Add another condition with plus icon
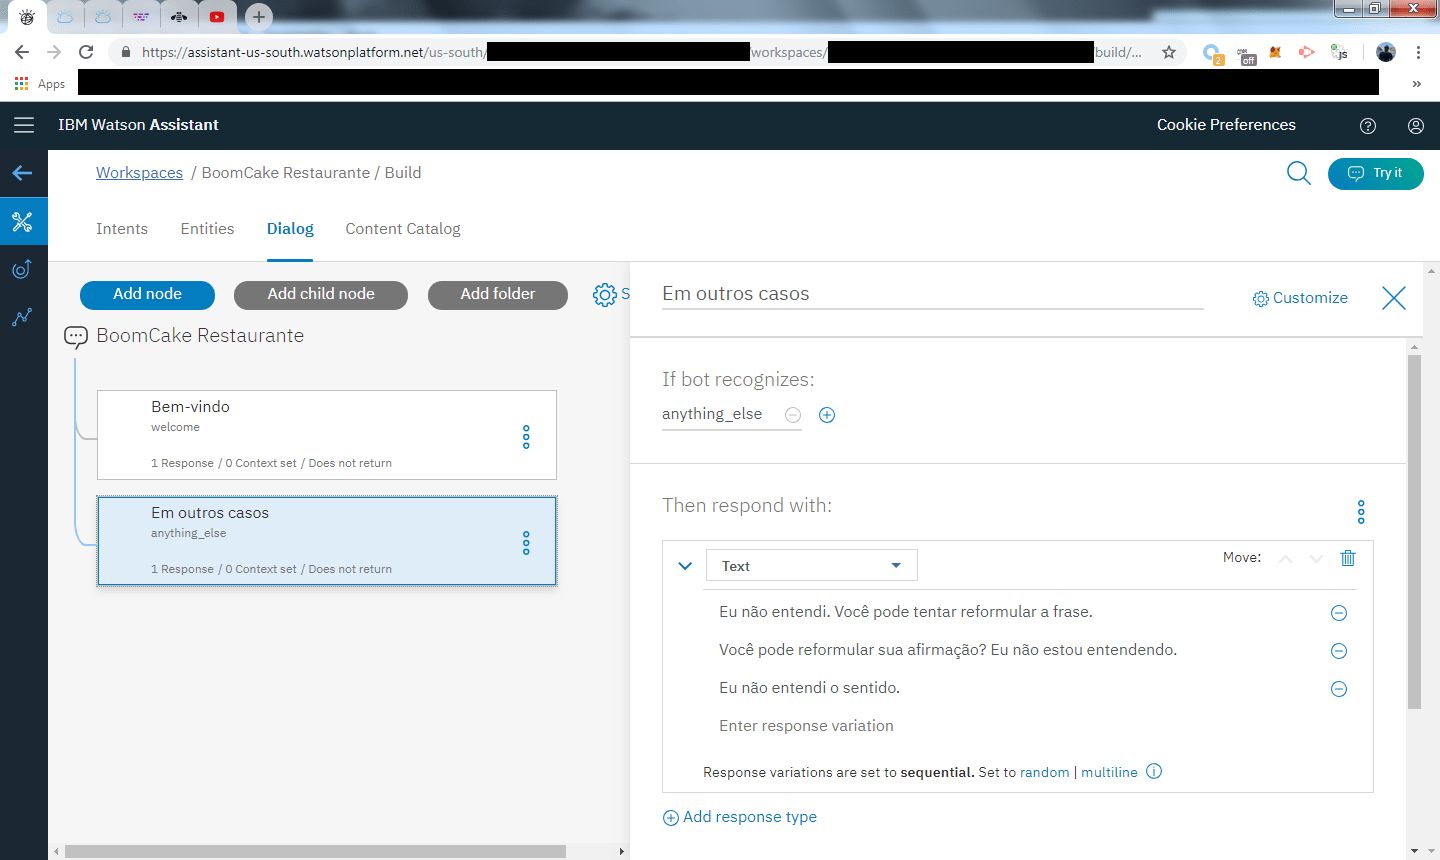 [827, 415]
